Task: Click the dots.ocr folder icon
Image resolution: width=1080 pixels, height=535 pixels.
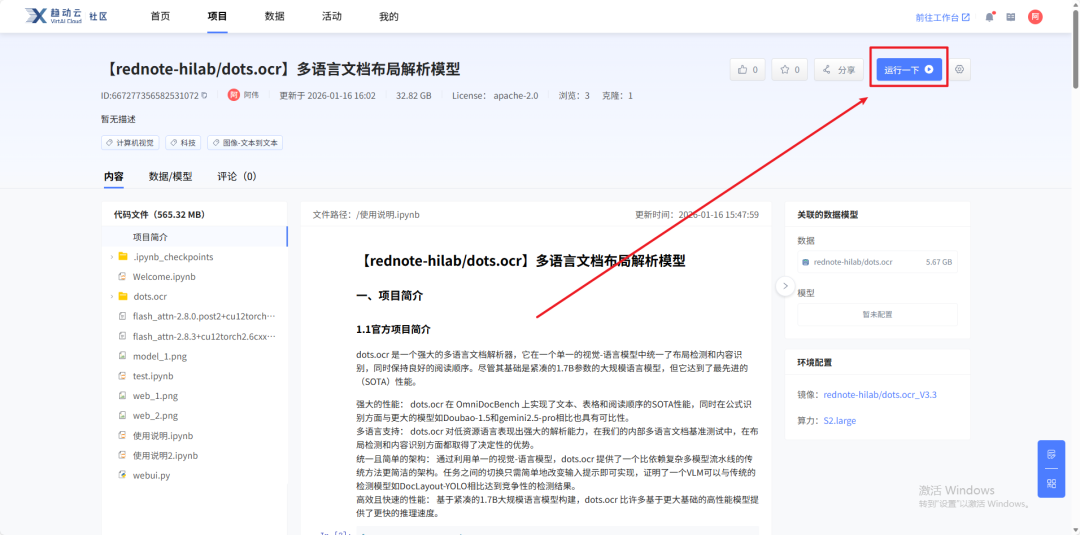Action: (x=123, y=297)
